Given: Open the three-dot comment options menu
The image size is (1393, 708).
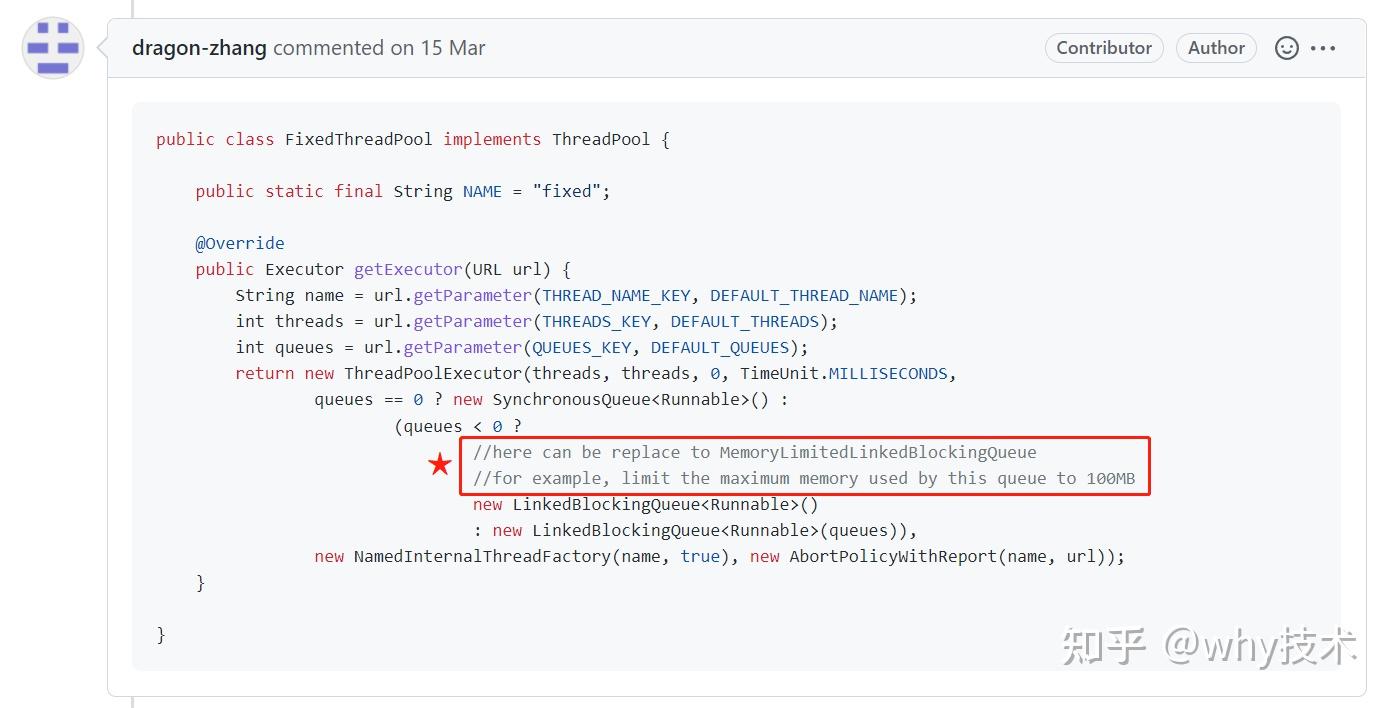Looking at the screenshot, I should 1323,48.
